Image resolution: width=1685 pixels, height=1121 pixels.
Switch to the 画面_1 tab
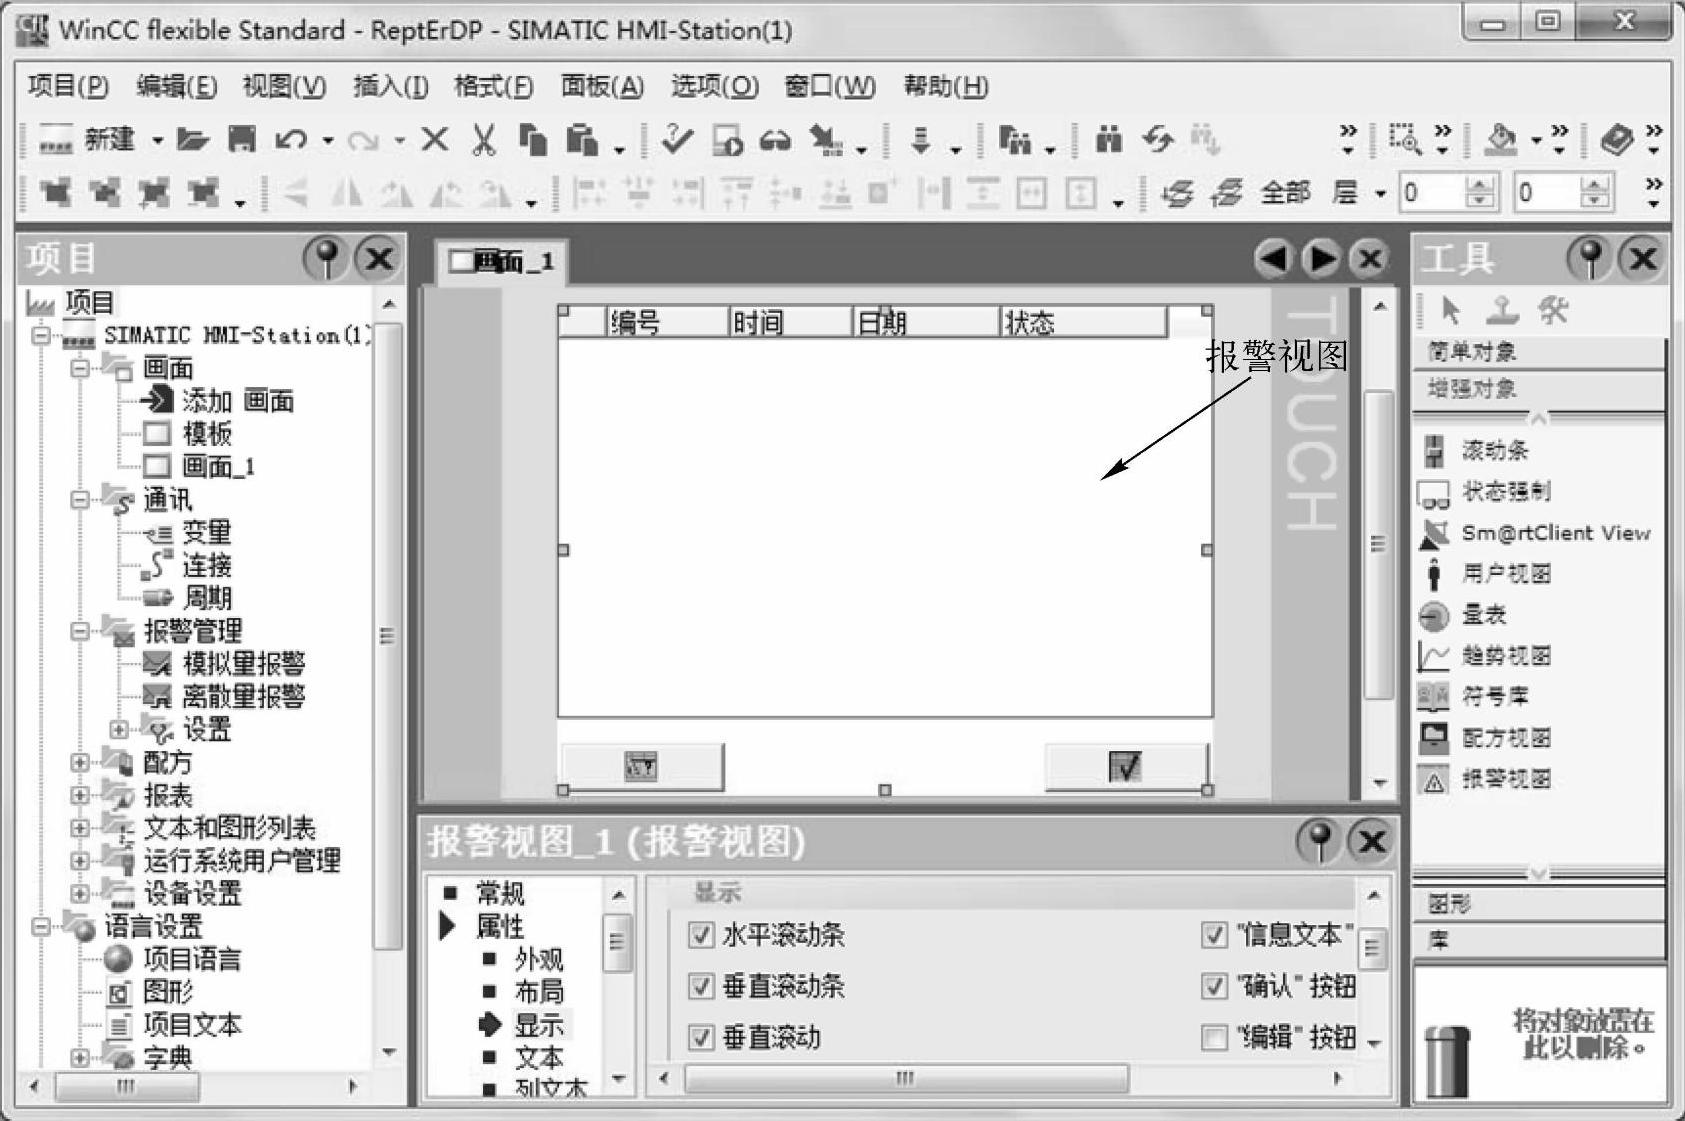point(503,262)
